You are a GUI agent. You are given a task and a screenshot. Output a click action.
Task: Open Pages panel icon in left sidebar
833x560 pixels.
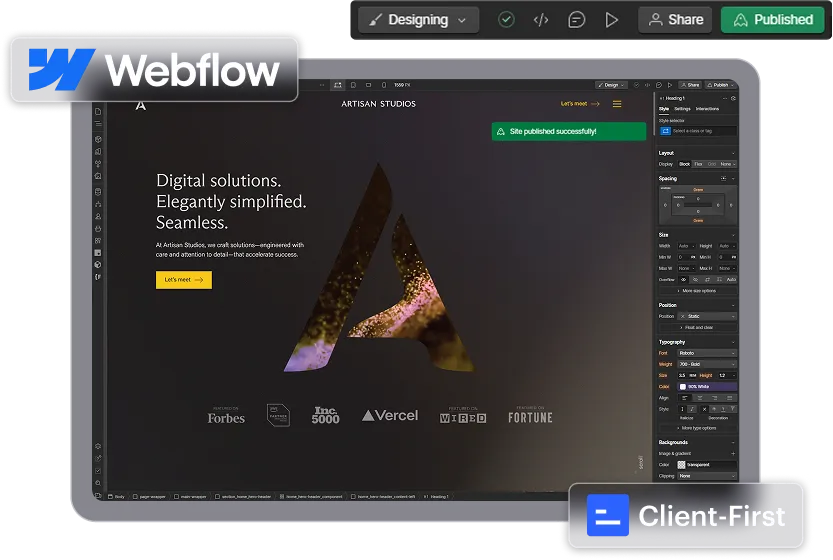point(98,112)
